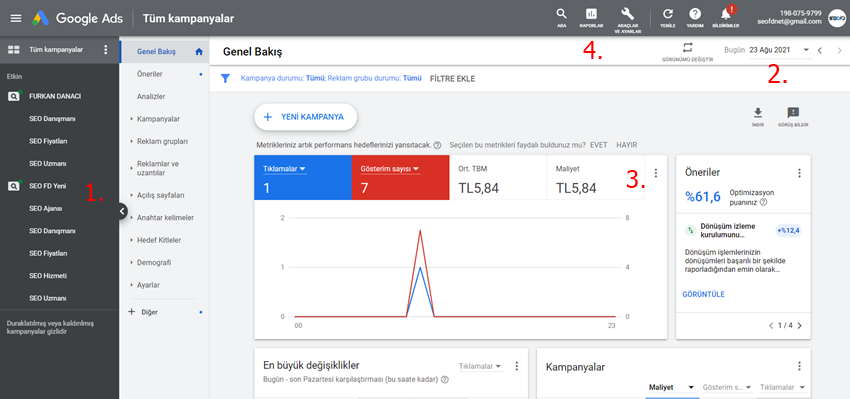
Task: Open the Kampanyalar card three-dot menu
Action: [x=799, y=366]
